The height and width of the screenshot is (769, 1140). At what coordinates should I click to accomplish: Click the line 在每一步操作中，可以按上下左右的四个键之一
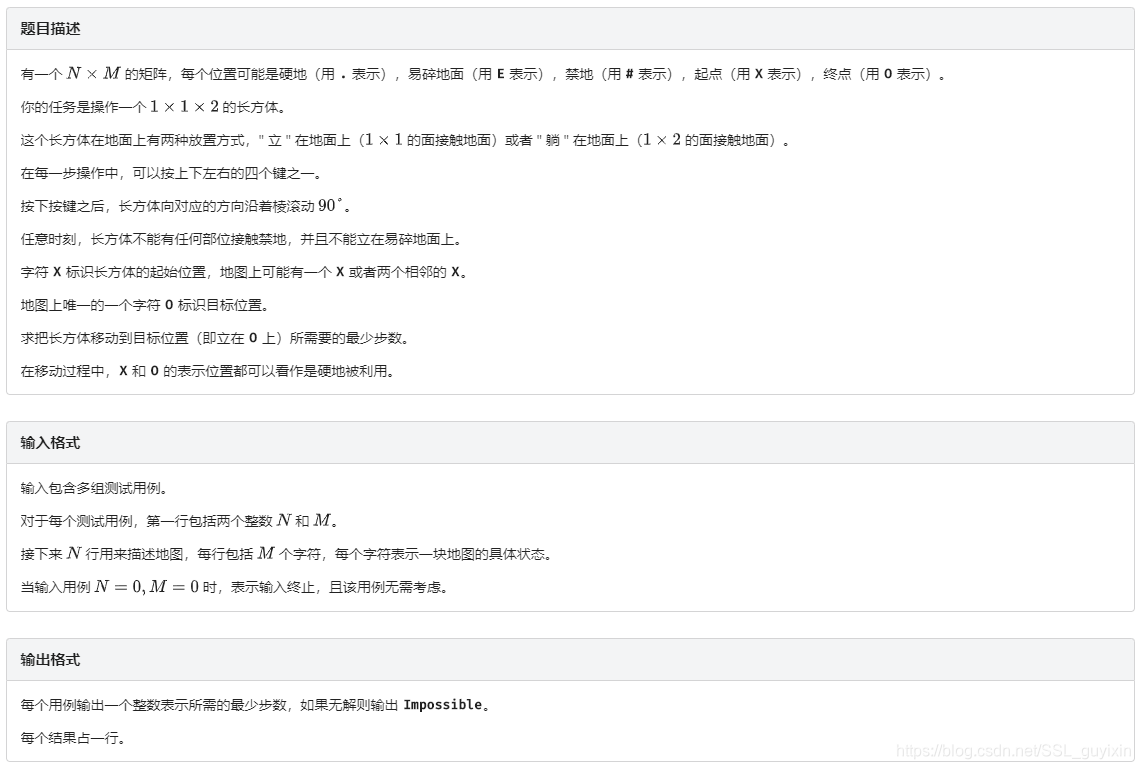click(171, 174)
